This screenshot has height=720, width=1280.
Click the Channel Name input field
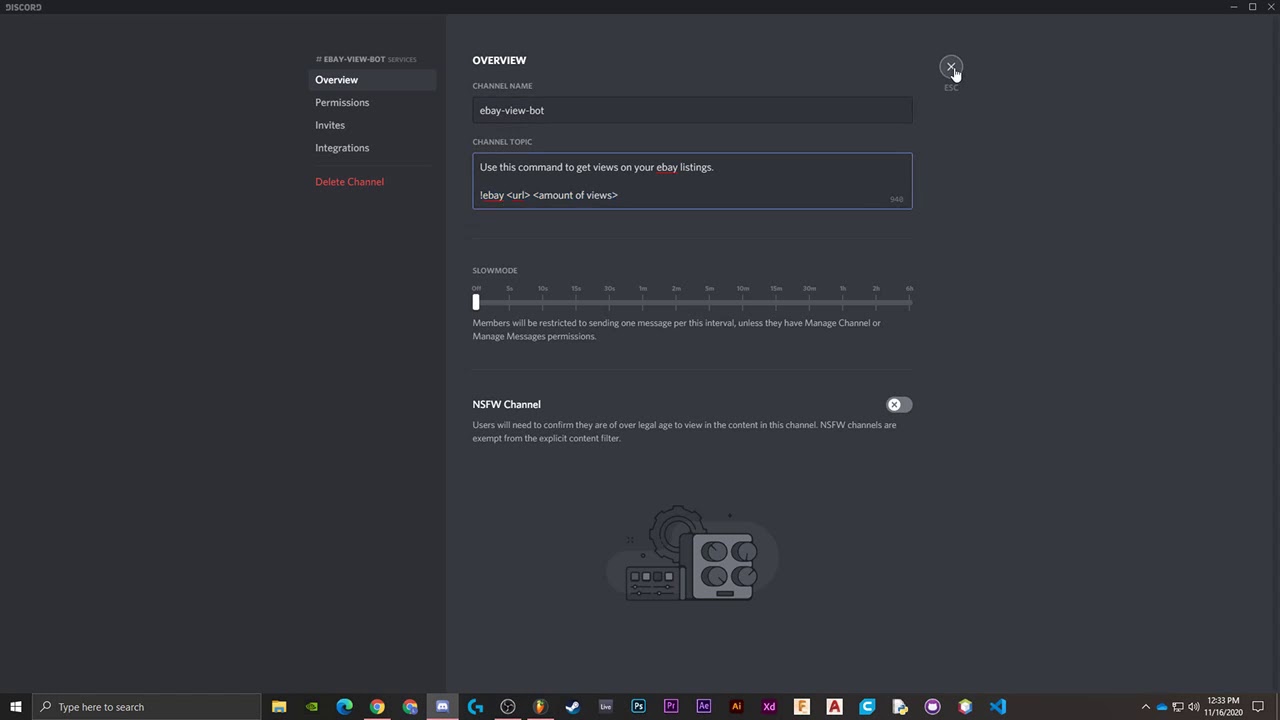tap(692, 110)
